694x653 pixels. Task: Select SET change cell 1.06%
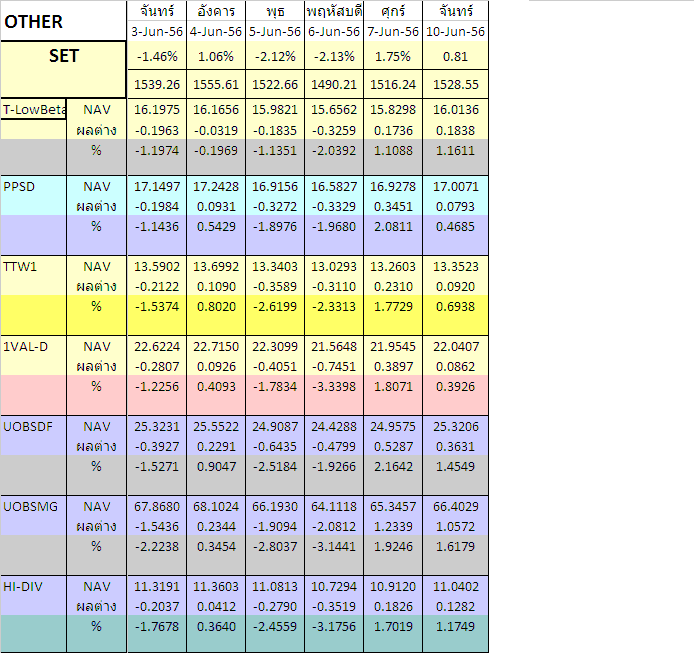coord(216,56)
